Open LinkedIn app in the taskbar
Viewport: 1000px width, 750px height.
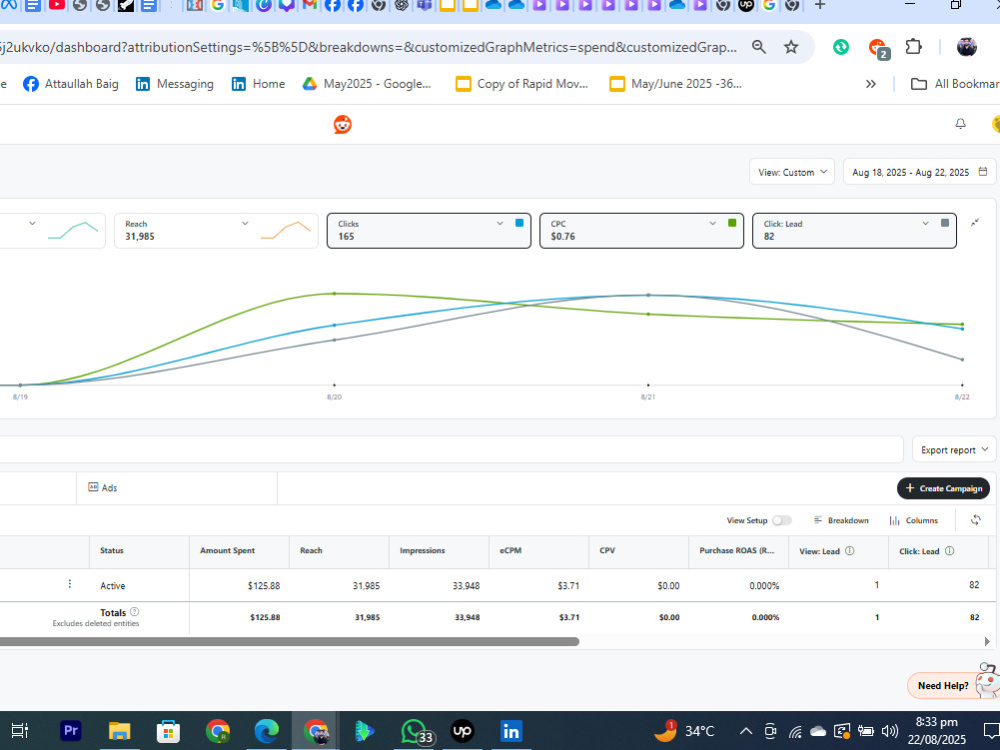[511, 731]
